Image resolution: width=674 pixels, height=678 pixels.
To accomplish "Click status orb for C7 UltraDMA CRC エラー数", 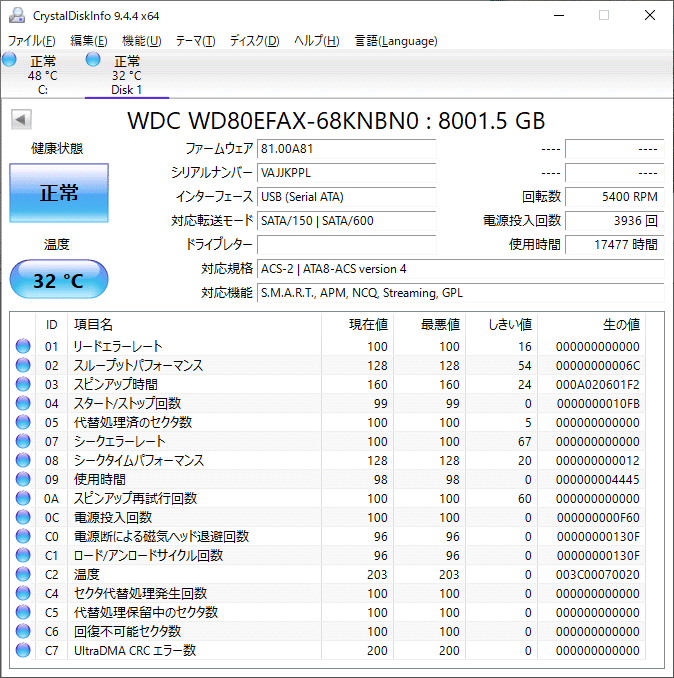I will pyautogui.click(x=23, y=651).
